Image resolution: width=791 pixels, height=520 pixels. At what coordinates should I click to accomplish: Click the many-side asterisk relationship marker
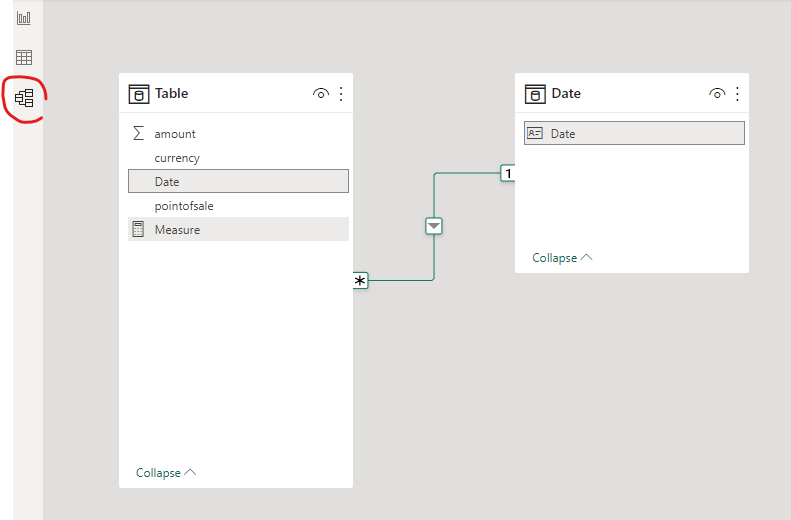360,280
